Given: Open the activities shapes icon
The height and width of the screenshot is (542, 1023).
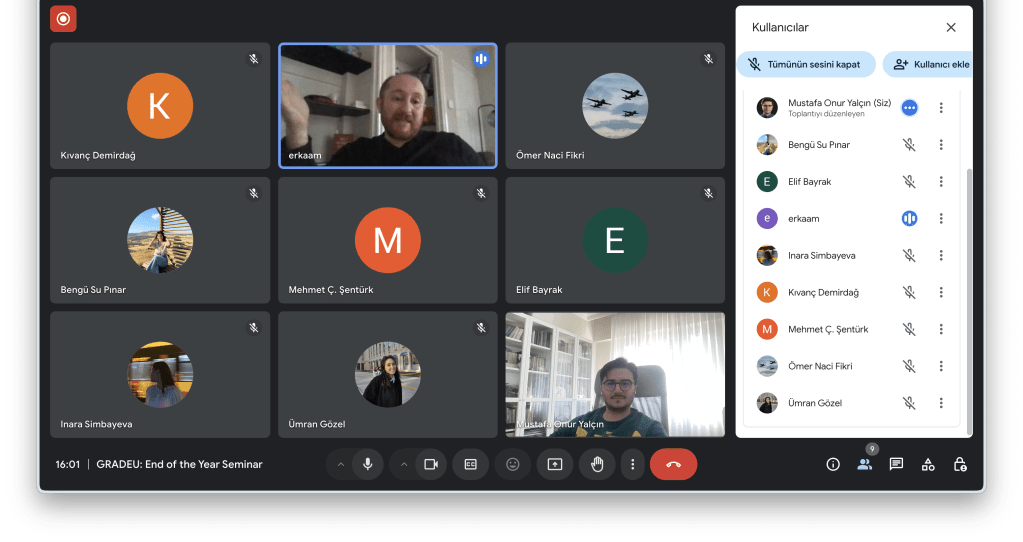Looking at the screenshot, I should click(x=928, y=464).
